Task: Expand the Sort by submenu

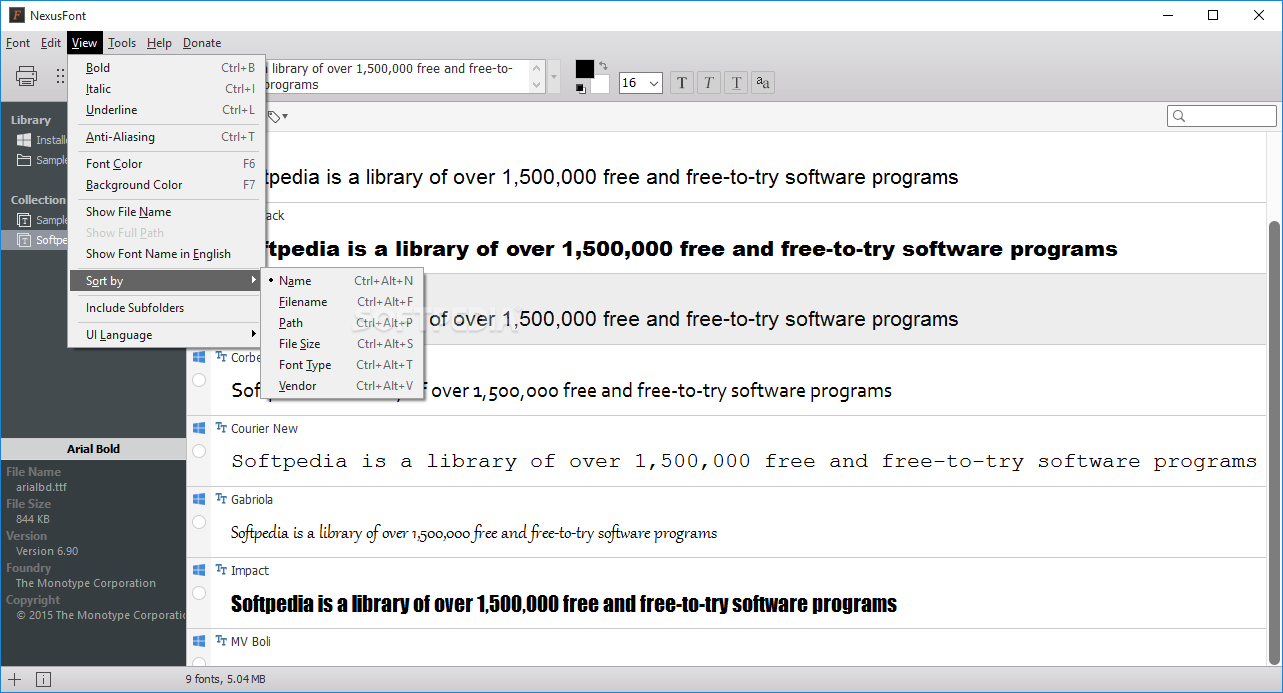Action: tap(167, 281)
